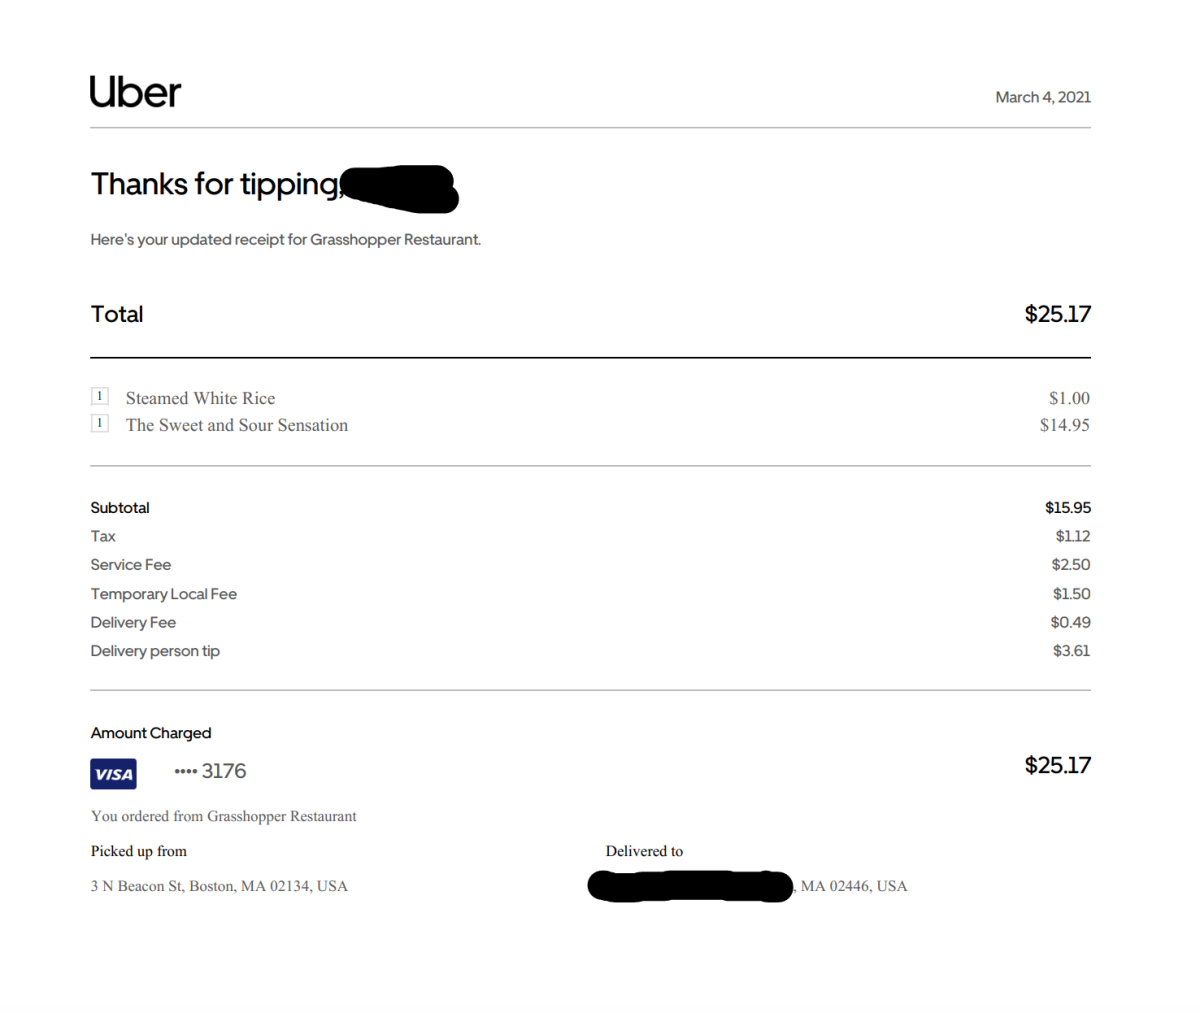Click the Subtotal amount $15.95
Image resolution: width=1200 pixels, height=1013 pixels.
1067,508
